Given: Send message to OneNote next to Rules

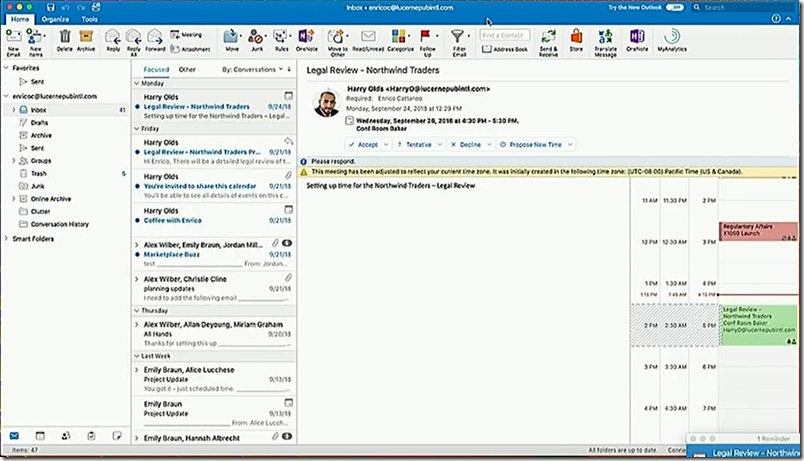Looking at the screenshot, I should (x=306, y=41).
